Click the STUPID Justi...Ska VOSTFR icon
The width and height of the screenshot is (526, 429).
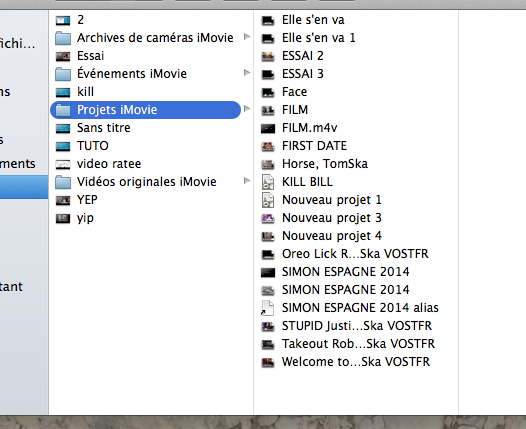pos(268,326)
